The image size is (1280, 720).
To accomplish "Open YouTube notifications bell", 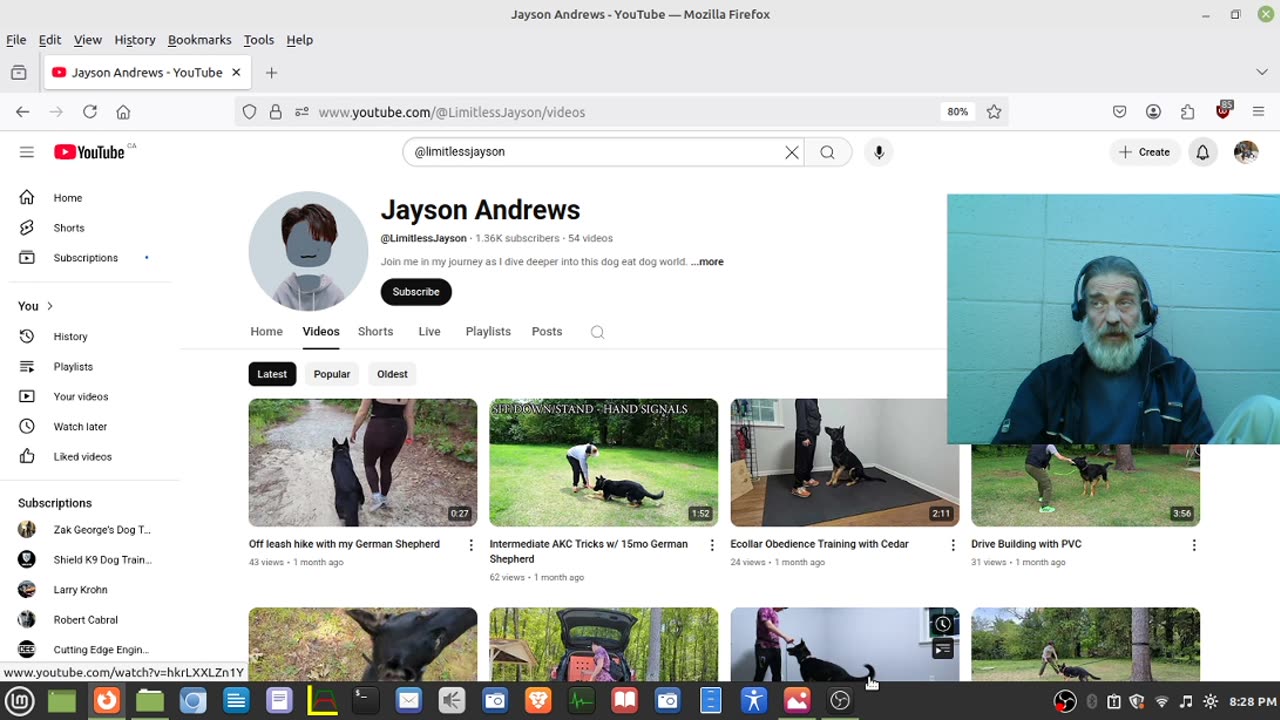I will [1203, 152].
